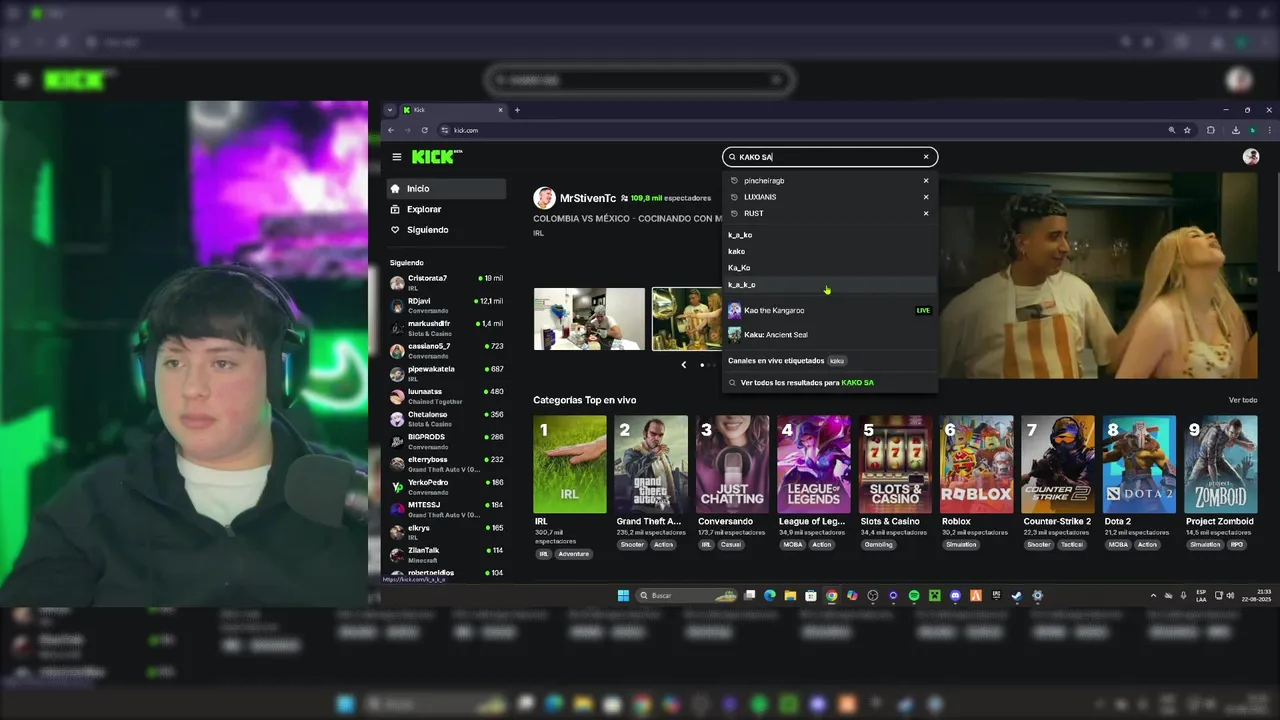Open followed channel RDjavi

click(446, 305)
